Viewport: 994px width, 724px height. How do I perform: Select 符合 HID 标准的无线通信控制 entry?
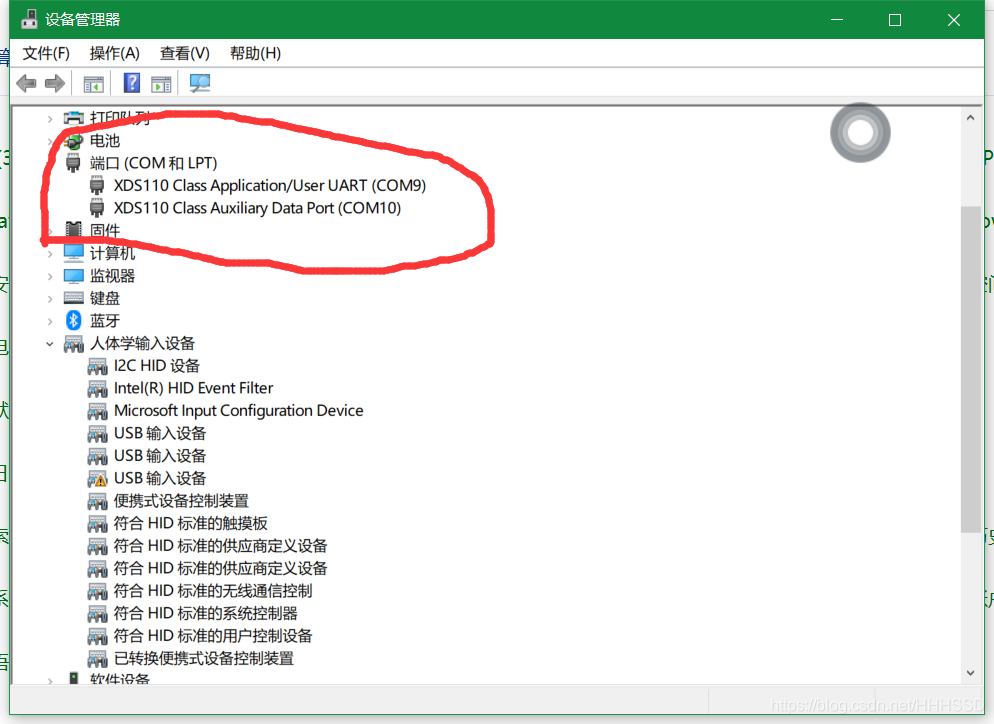tap(213, 591)
